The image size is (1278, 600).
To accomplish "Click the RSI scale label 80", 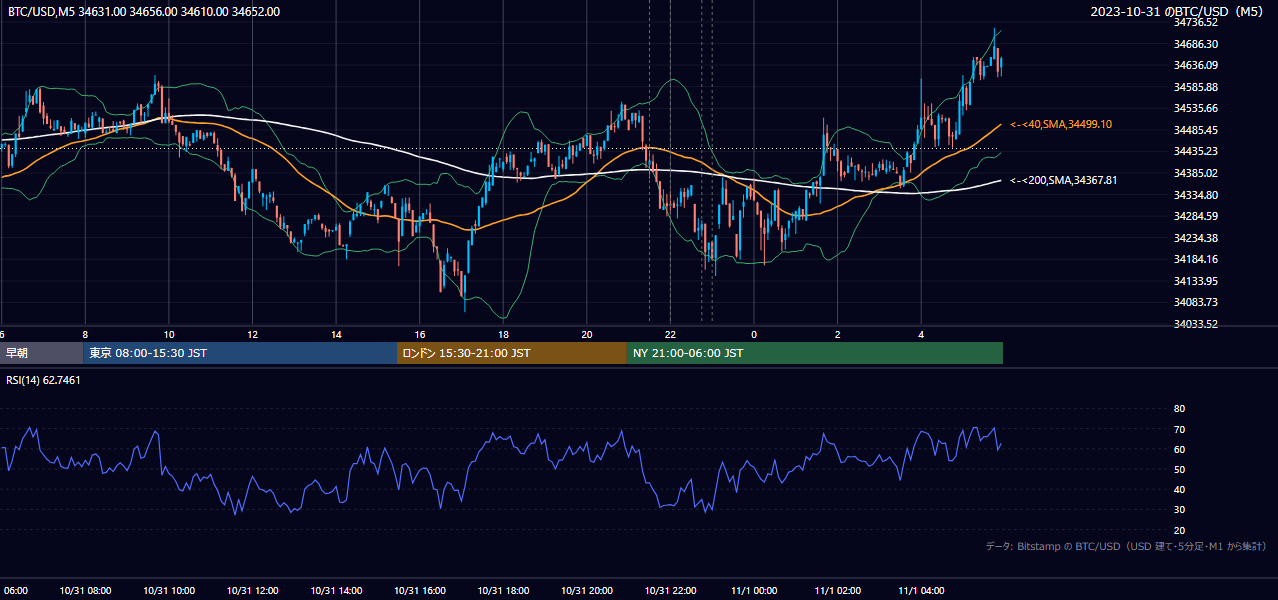I will point(1179,409).
